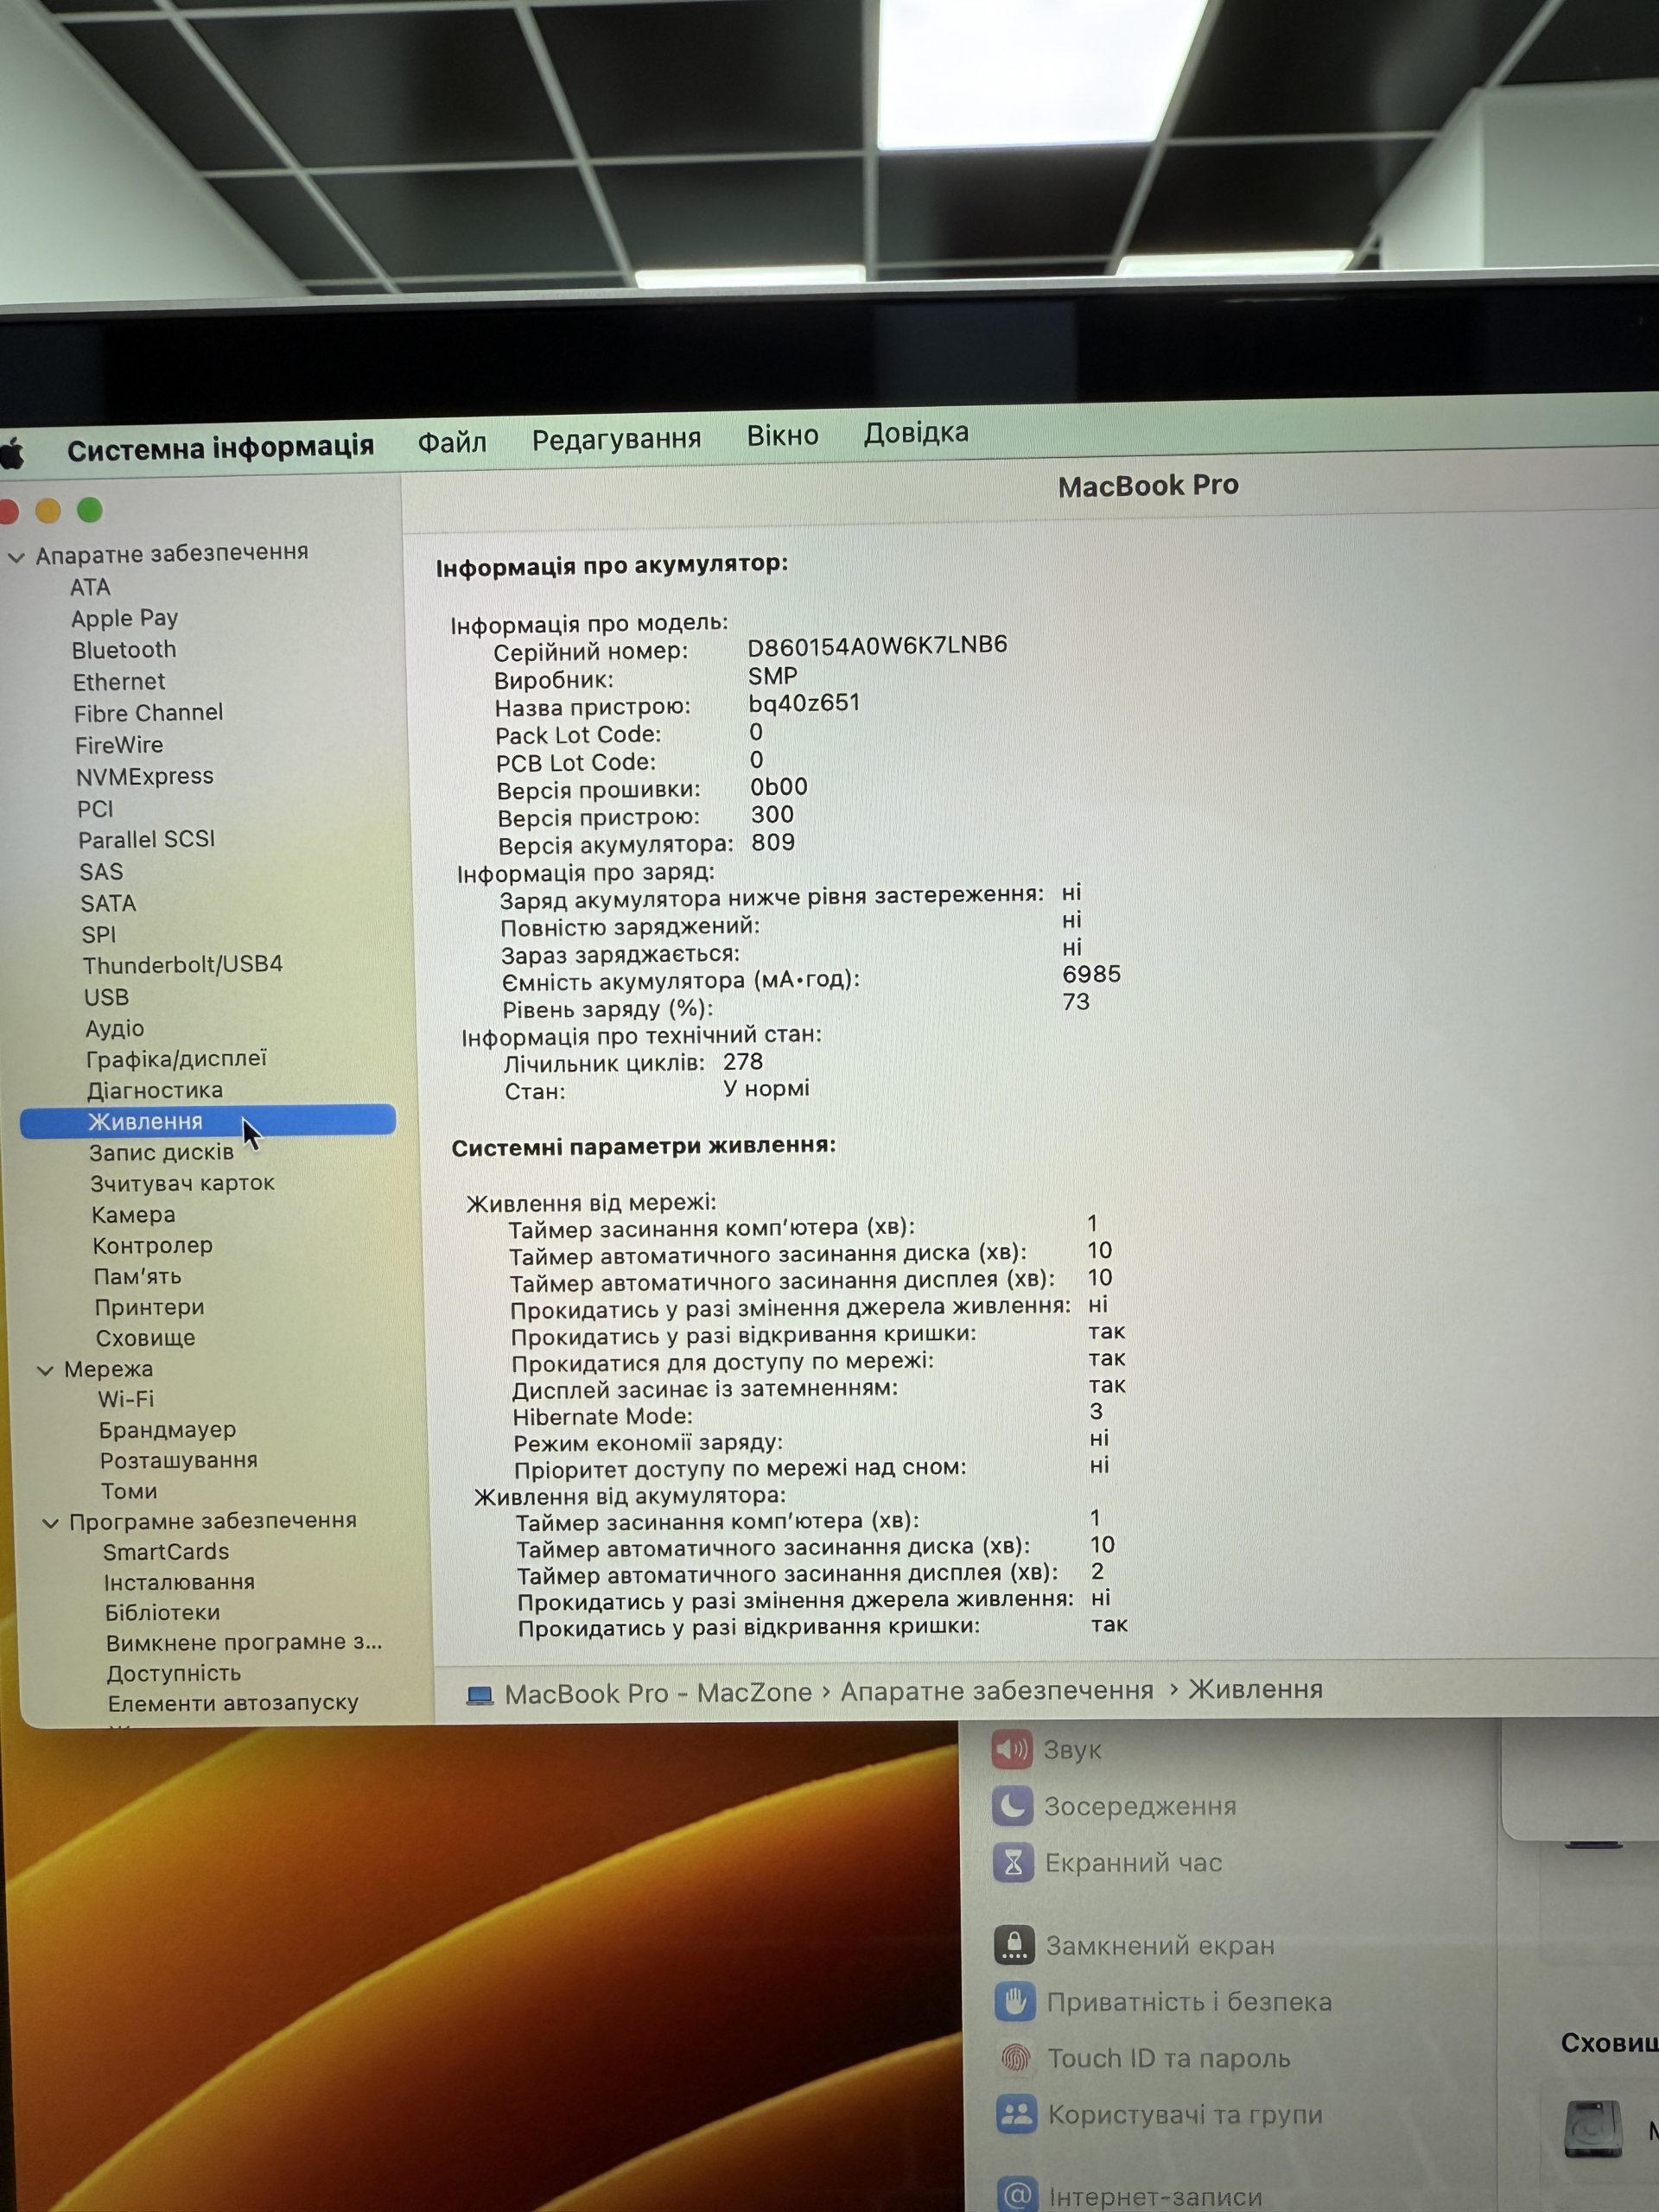Select Діагностика in the sidebar
The image size is (1659, 2212).
(155, 1090)
